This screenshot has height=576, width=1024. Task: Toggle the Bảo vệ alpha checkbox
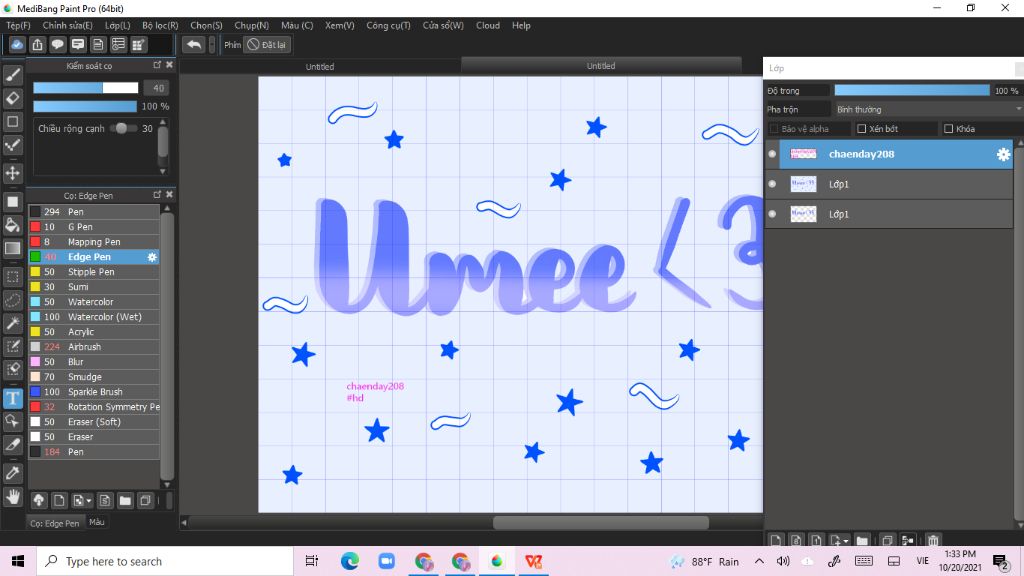pyautogui.click(x=774, y=129)
